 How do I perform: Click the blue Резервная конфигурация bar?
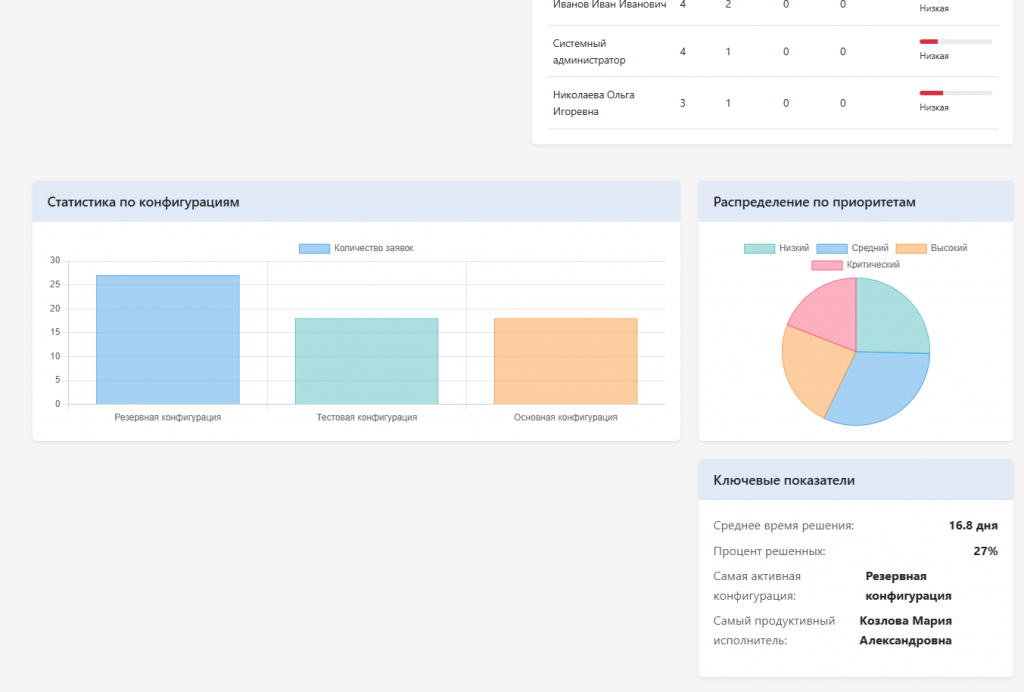[x=168, y=339]
